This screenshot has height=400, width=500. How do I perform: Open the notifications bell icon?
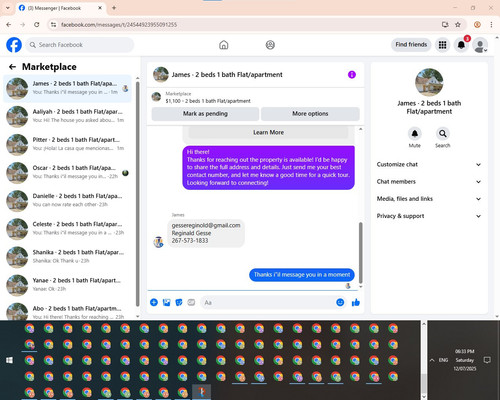coord(461,45)
